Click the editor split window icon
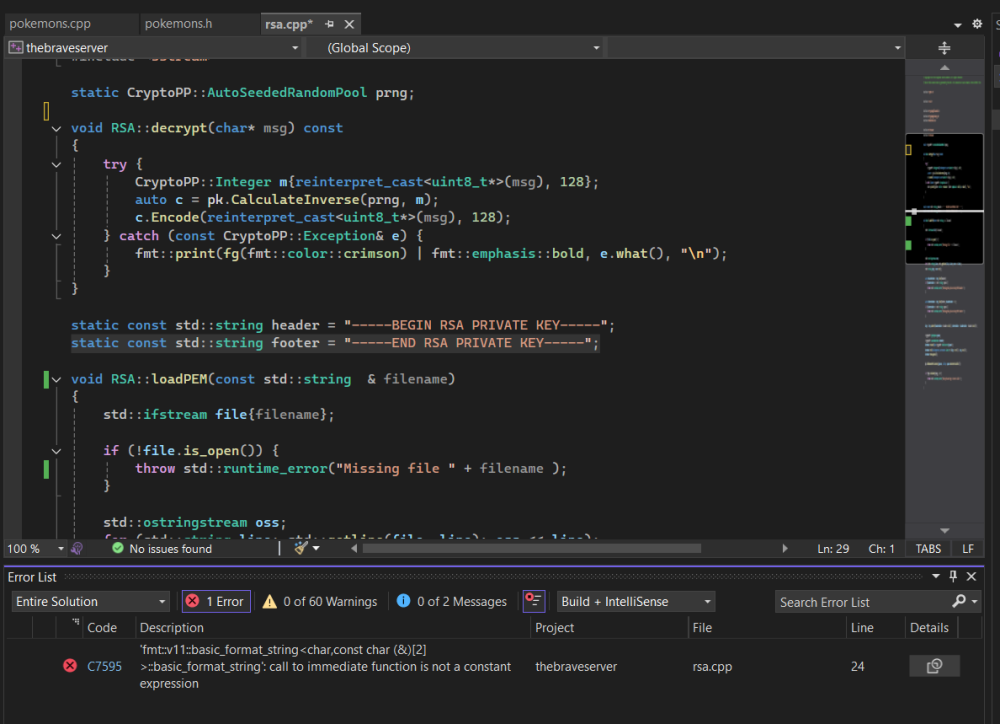The width and height of the screenshot is (1000, 724). click(x=944, y=48)
